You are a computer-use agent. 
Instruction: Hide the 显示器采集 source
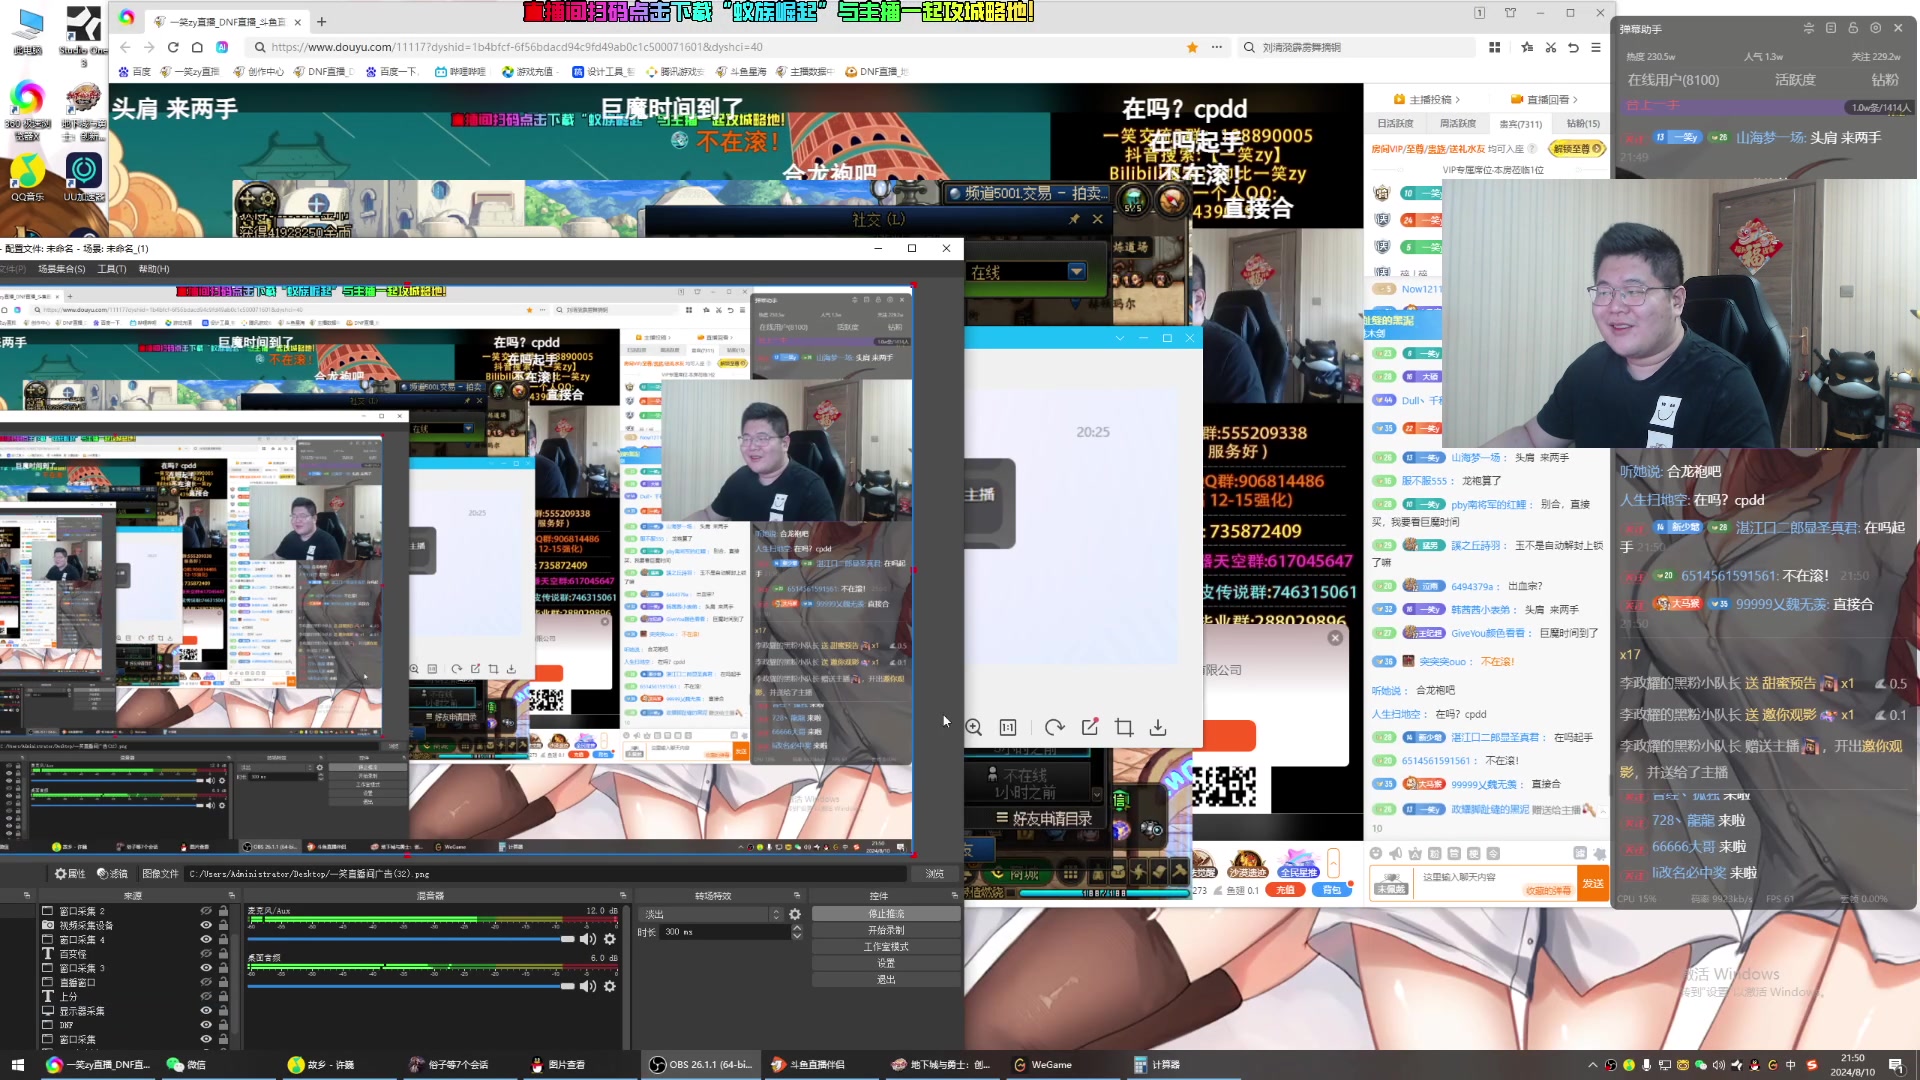pos(206,1011)
